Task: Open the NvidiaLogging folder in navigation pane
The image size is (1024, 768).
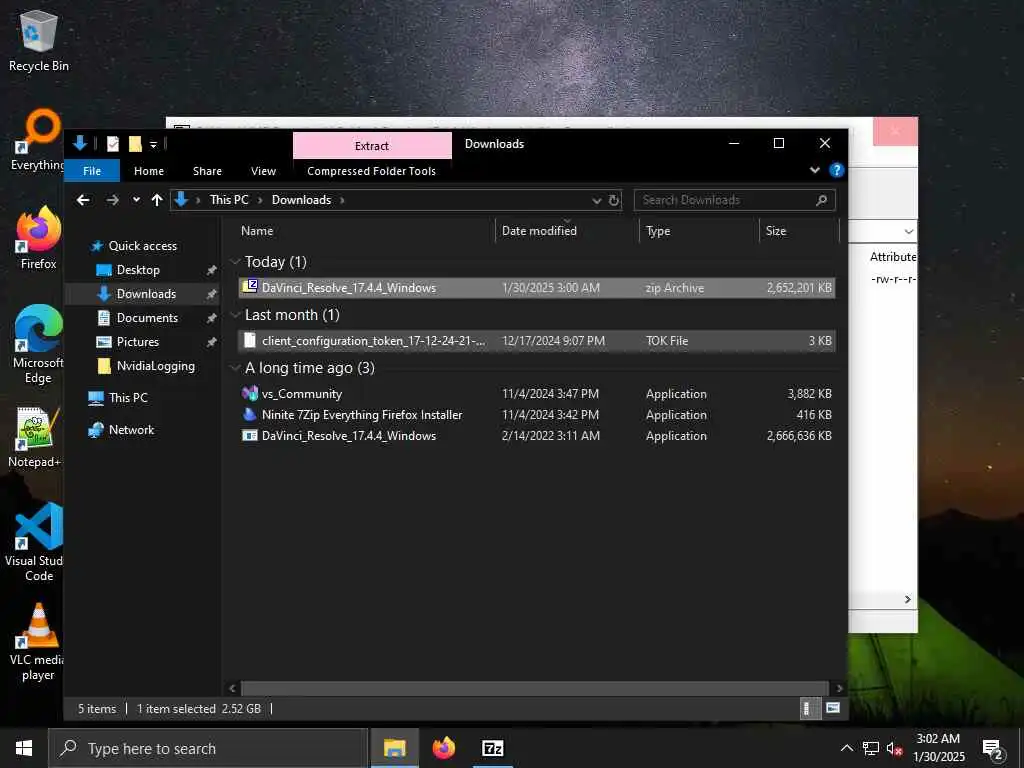Action: [155, 366]
